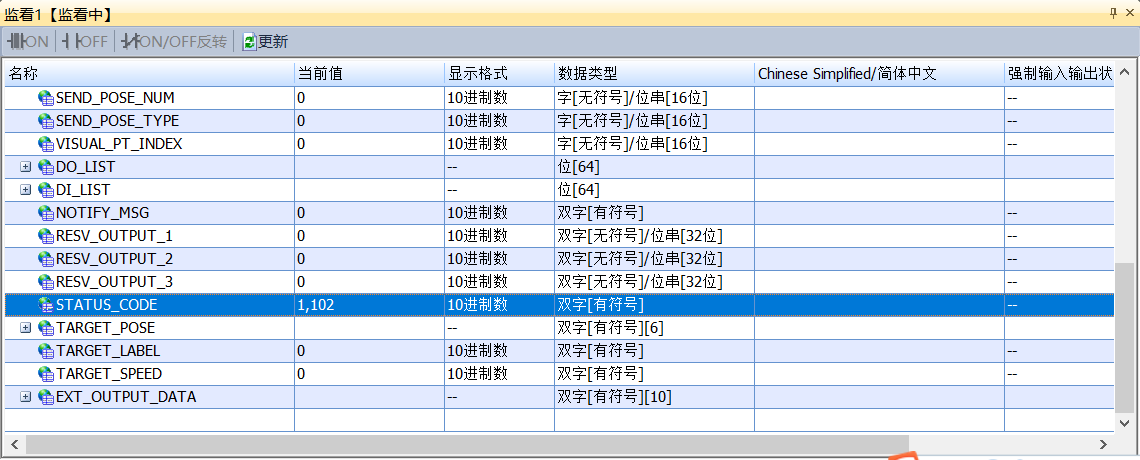
Task: Click the horizontal scrollbar left arrow
Action: (14, 444)
